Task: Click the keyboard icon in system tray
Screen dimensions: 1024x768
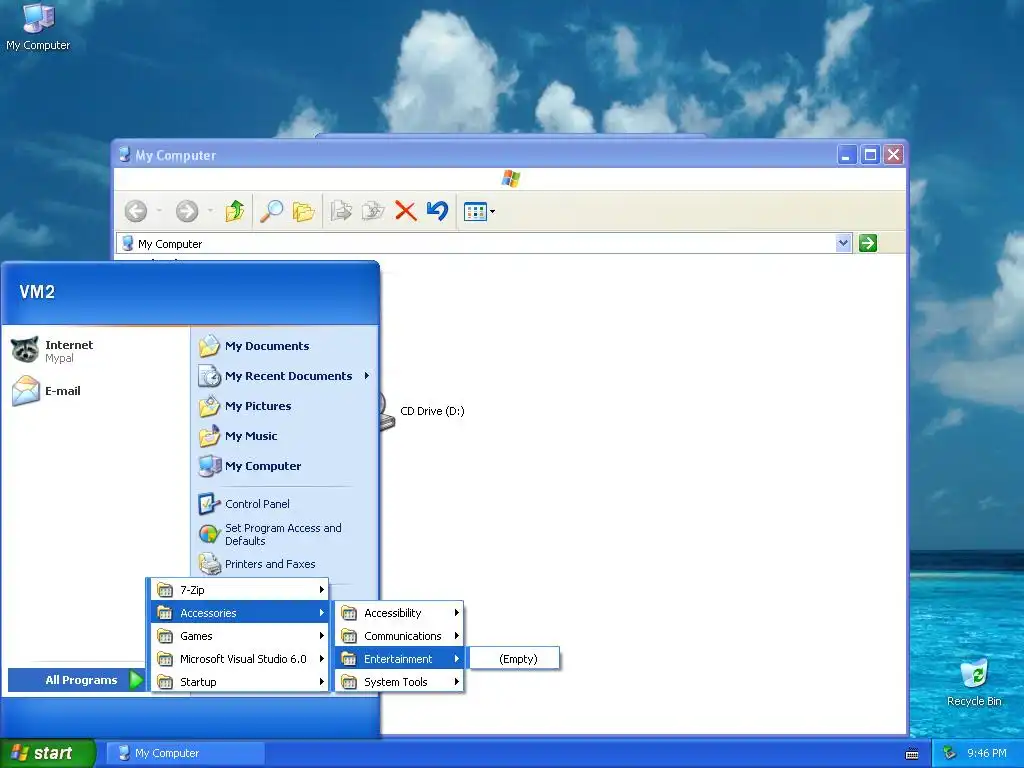Action: click(912, 754)
